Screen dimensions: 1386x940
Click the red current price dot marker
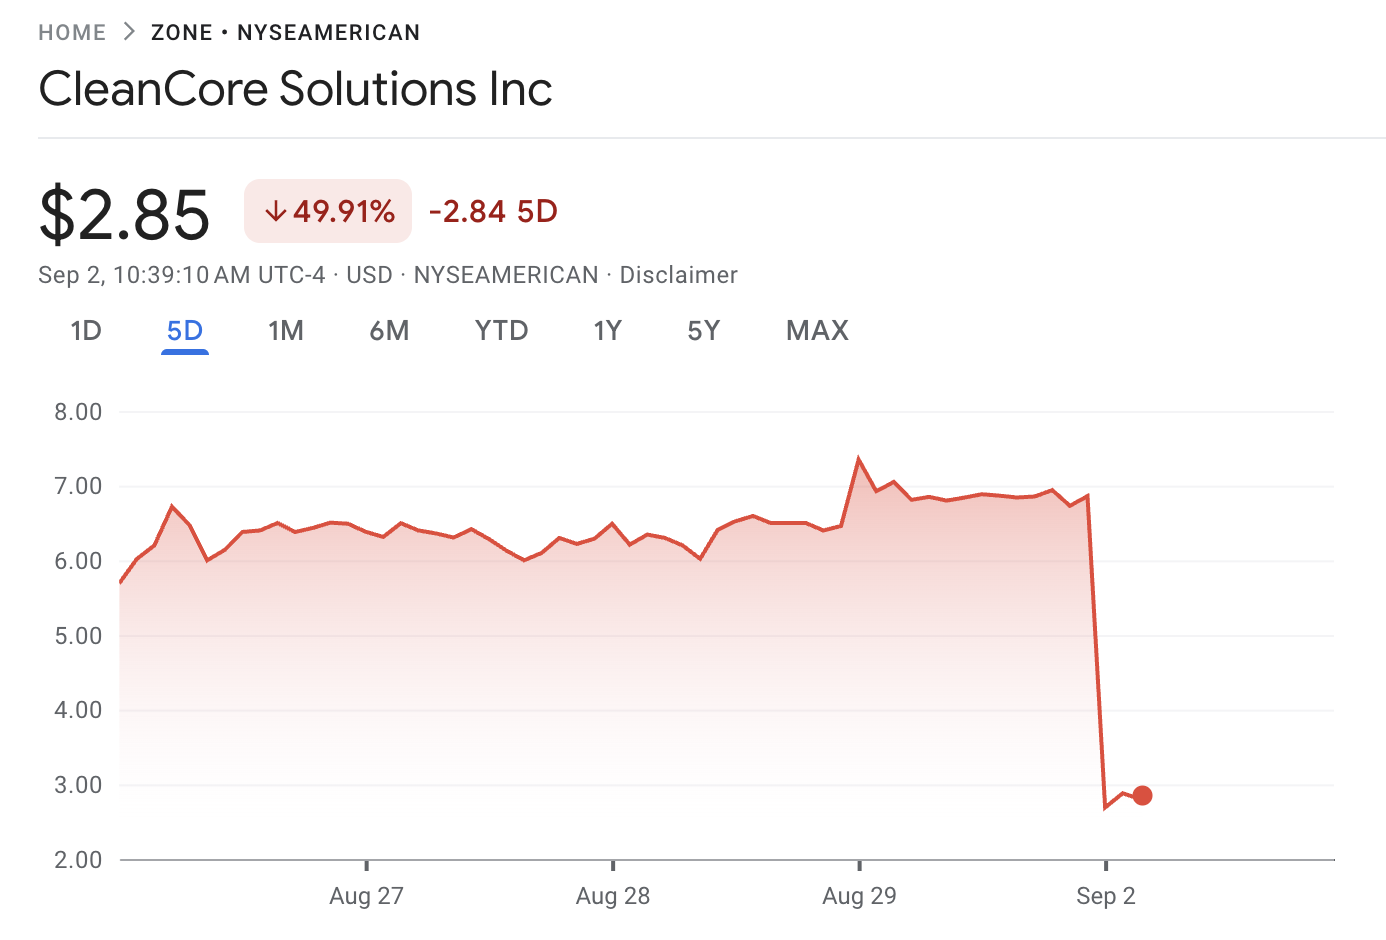pos(1141,794)
